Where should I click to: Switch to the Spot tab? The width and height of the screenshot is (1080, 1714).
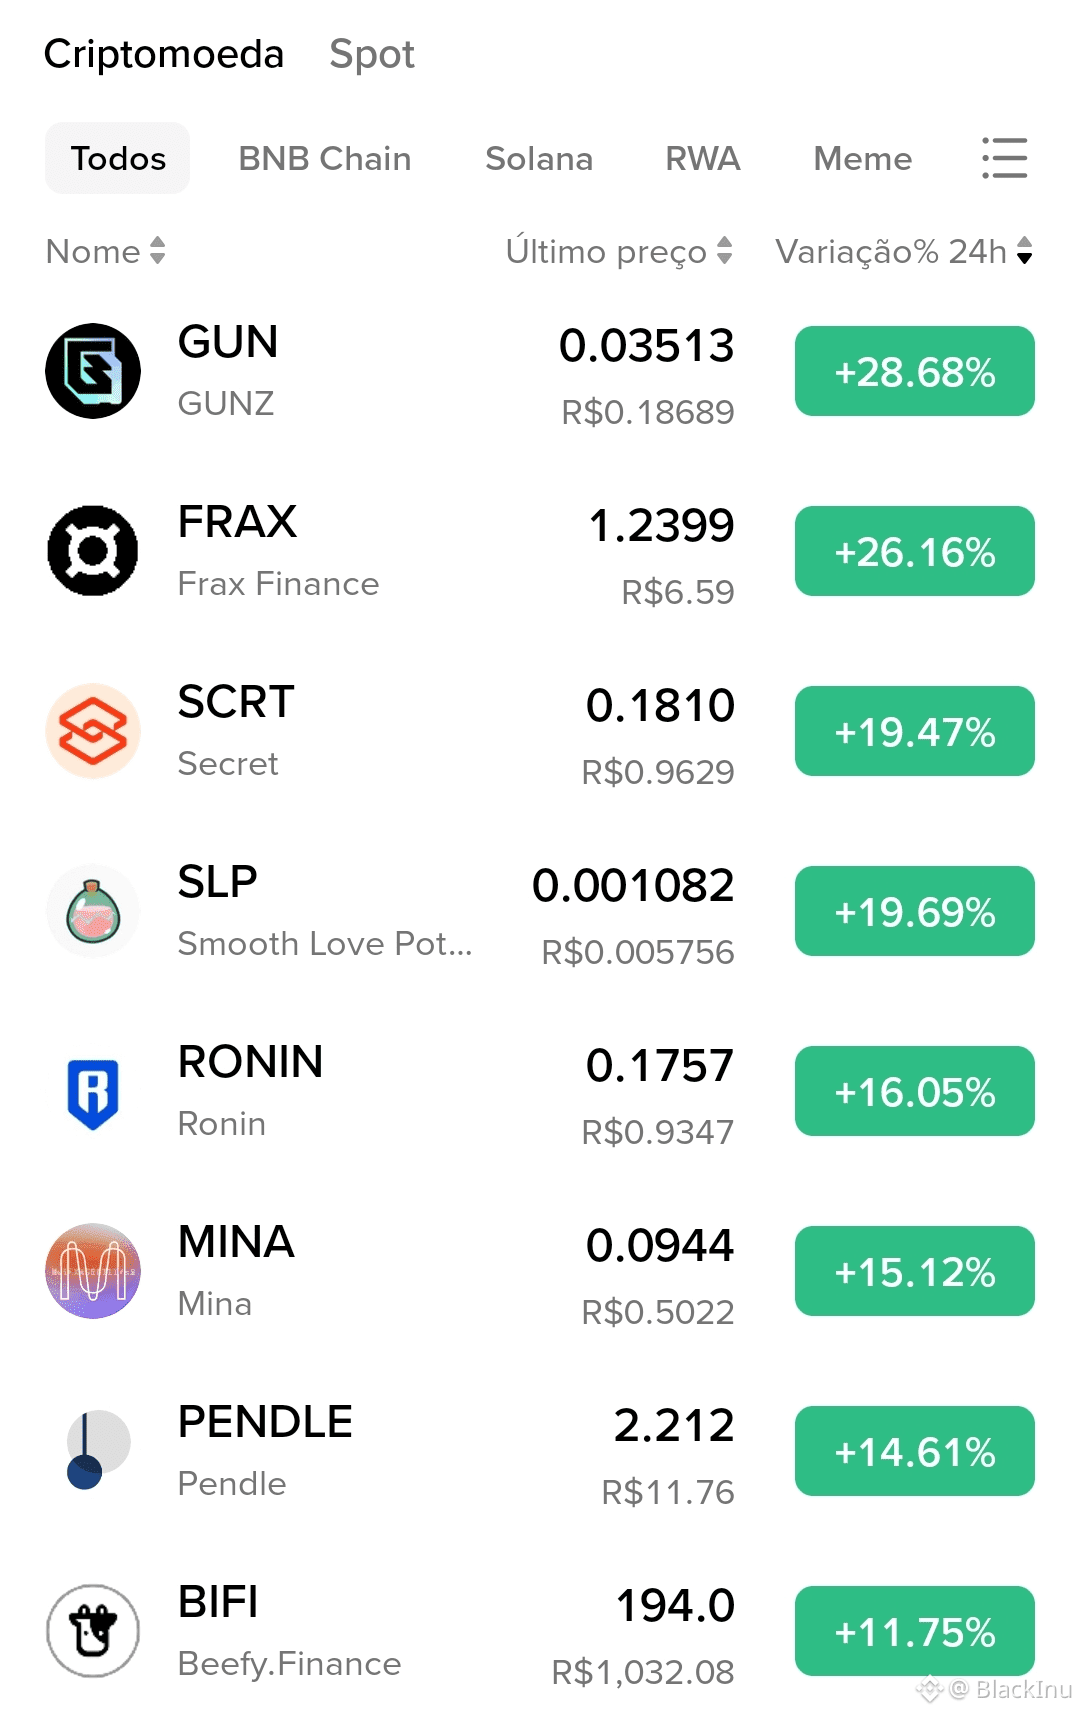(372, 54)
